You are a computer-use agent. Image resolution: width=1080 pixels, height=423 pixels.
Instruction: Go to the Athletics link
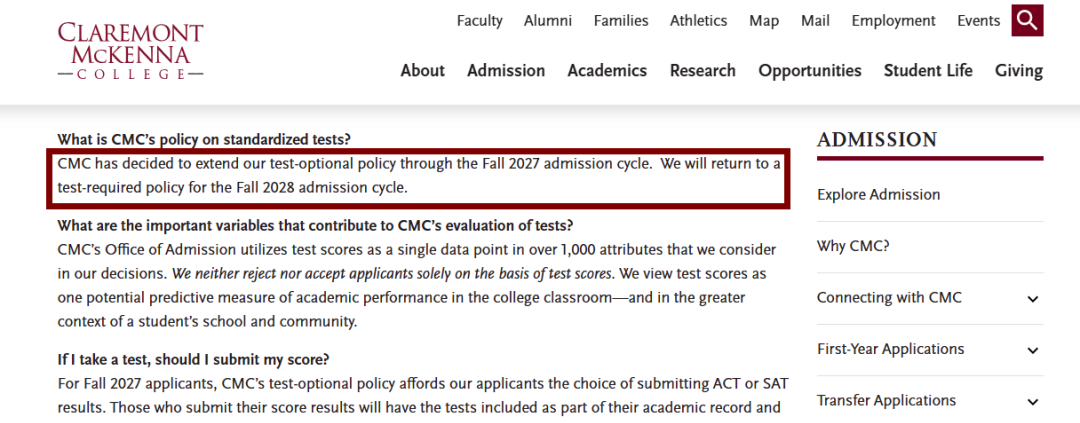(x=698, y=21)
